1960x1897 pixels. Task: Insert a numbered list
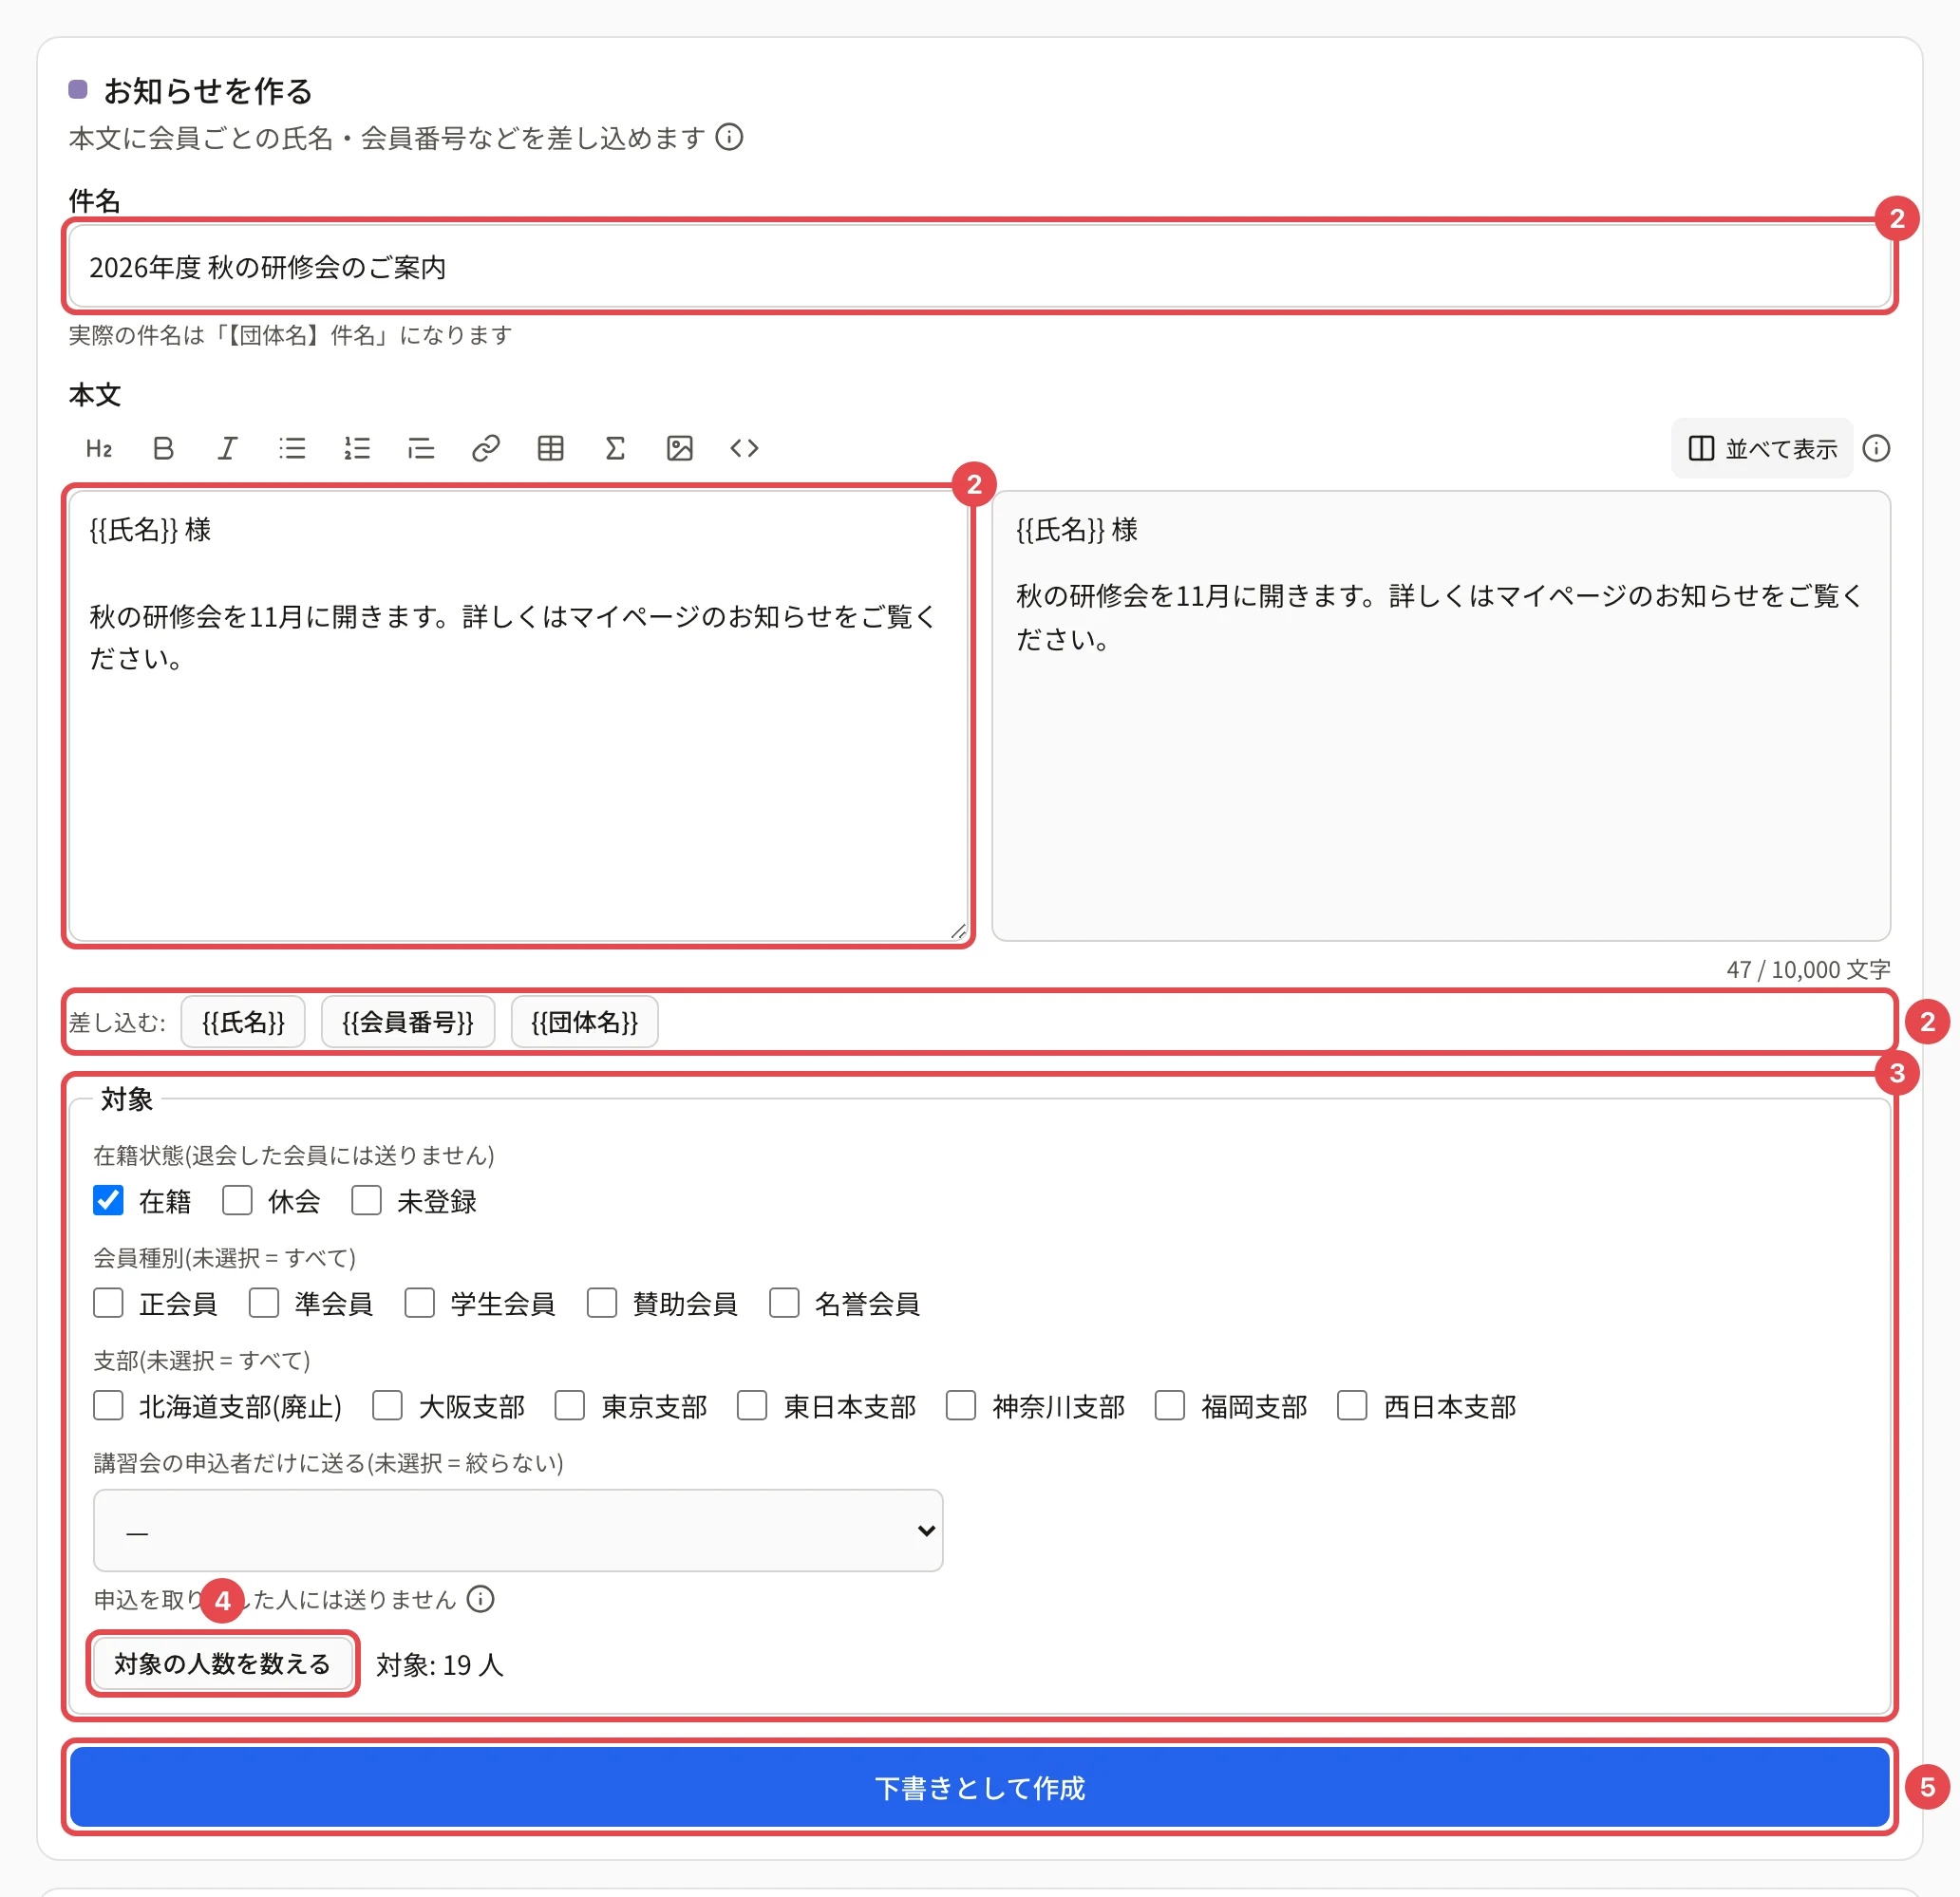[357, 448]
